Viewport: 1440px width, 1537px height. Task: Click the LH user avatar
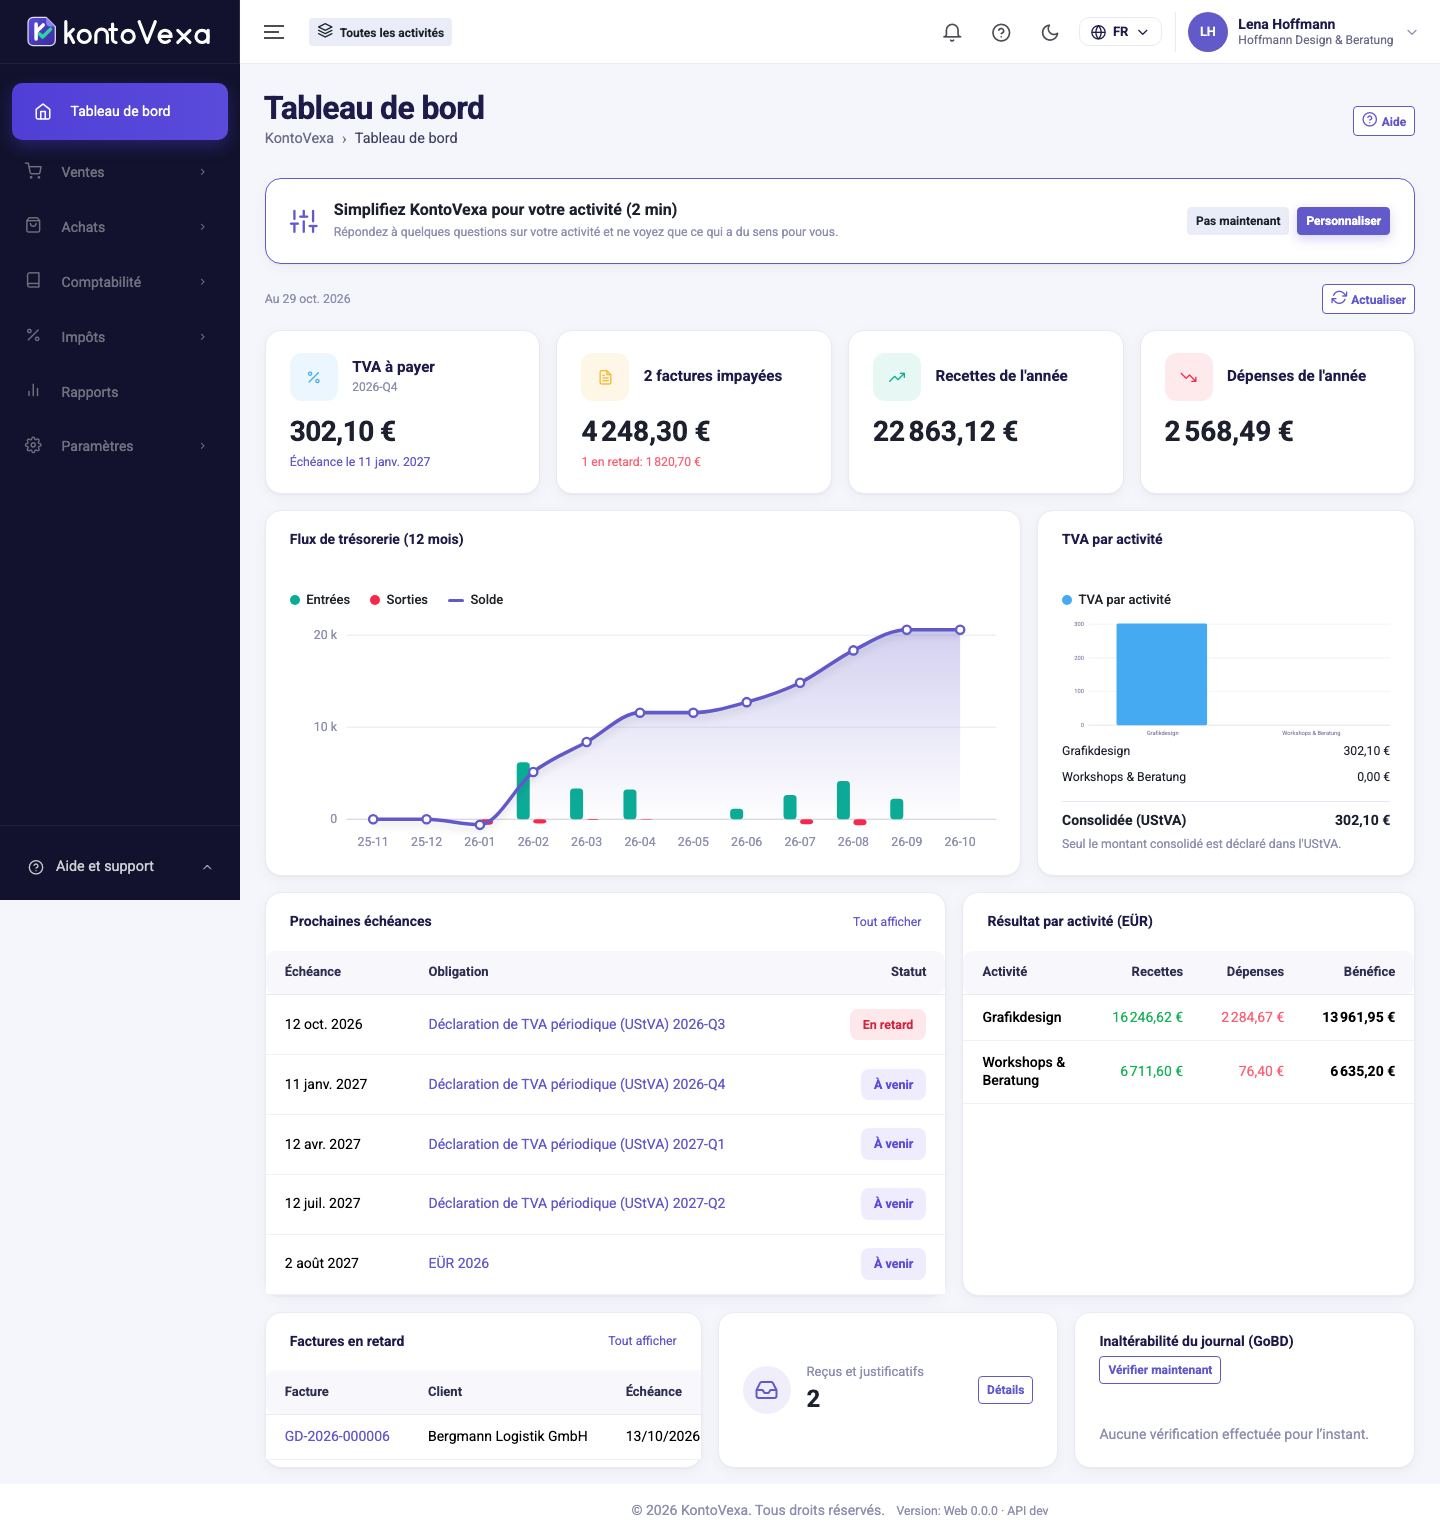(1207, 32)
